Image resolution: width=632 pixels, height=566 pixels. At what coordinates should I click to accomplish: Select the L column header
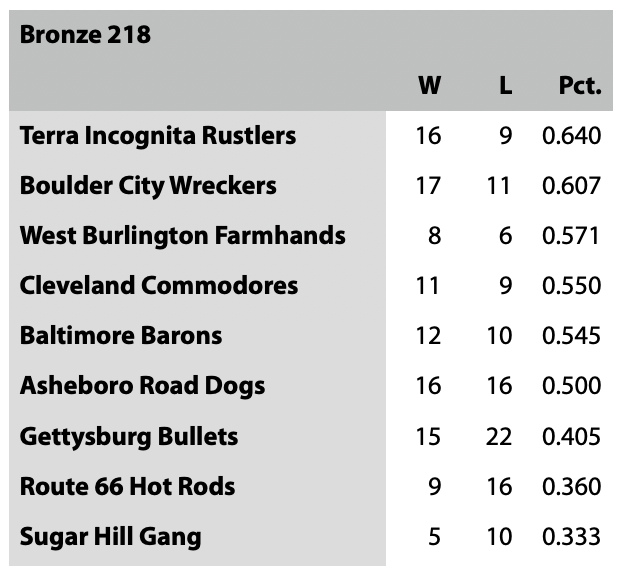point(505,86)
